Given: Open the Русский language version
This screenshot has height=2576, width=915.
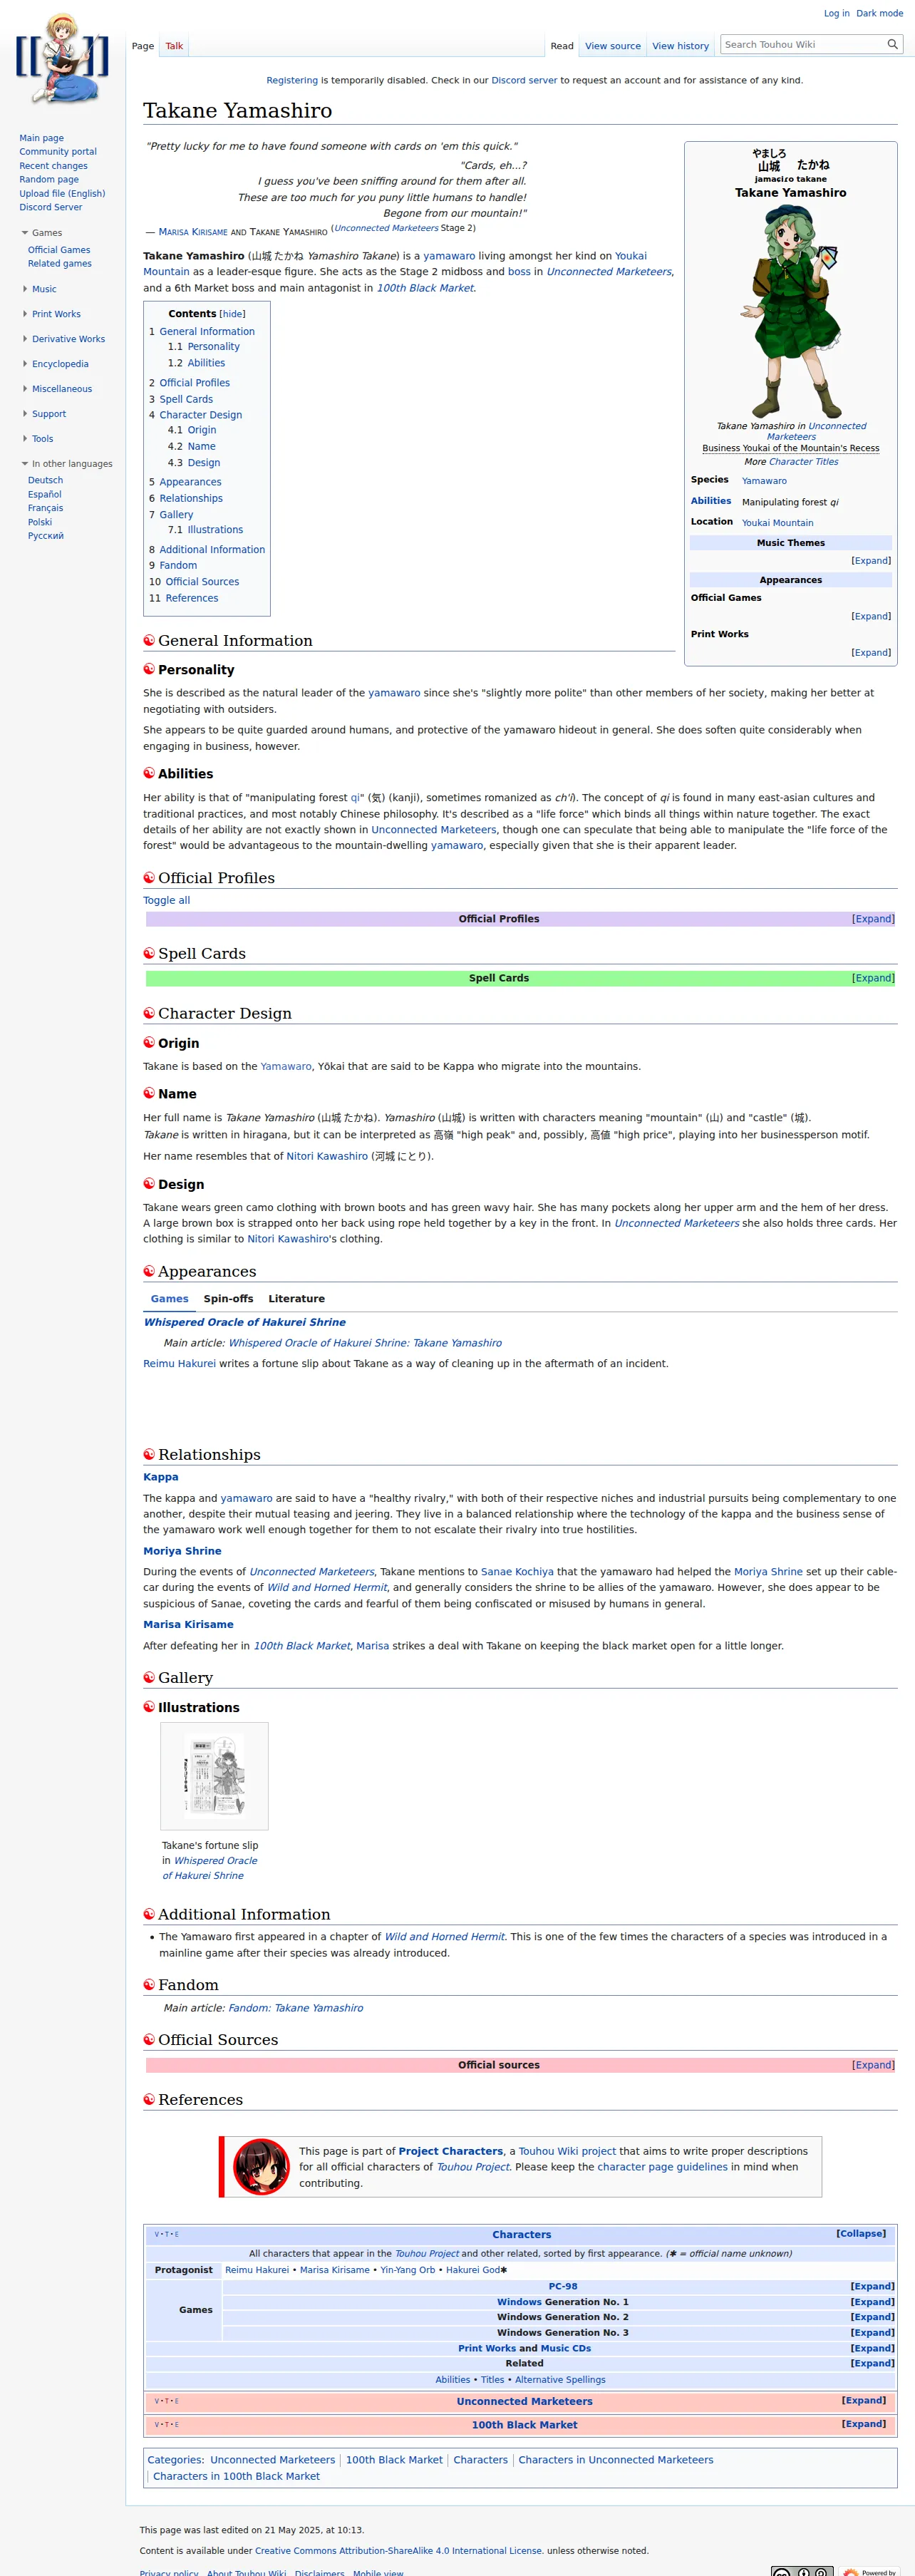Looking at the screenshot, I should 46,536.
